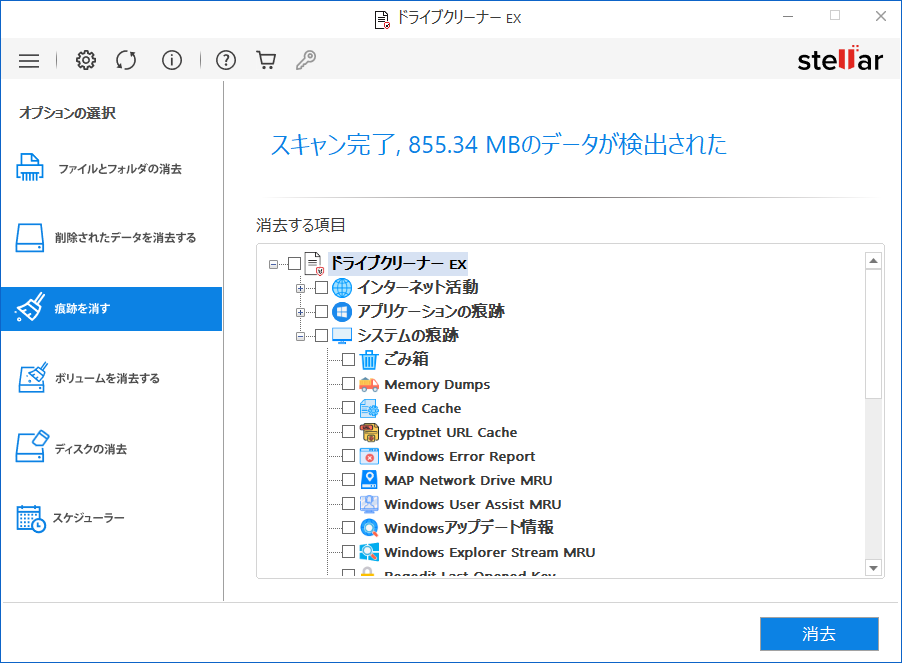Screen dimensions: 902x663
Task: Check the Memory Dumps checkbox
Action: click(347, 384)
